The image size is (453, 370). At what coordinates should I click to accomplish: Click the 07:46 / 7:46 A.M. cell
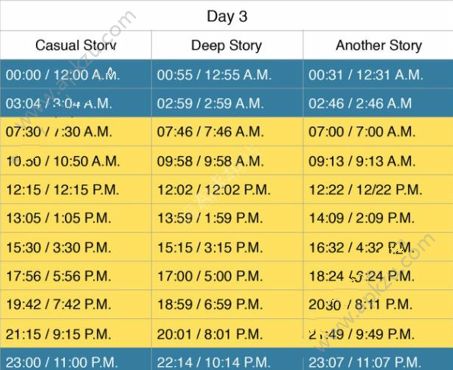point(227,131)
